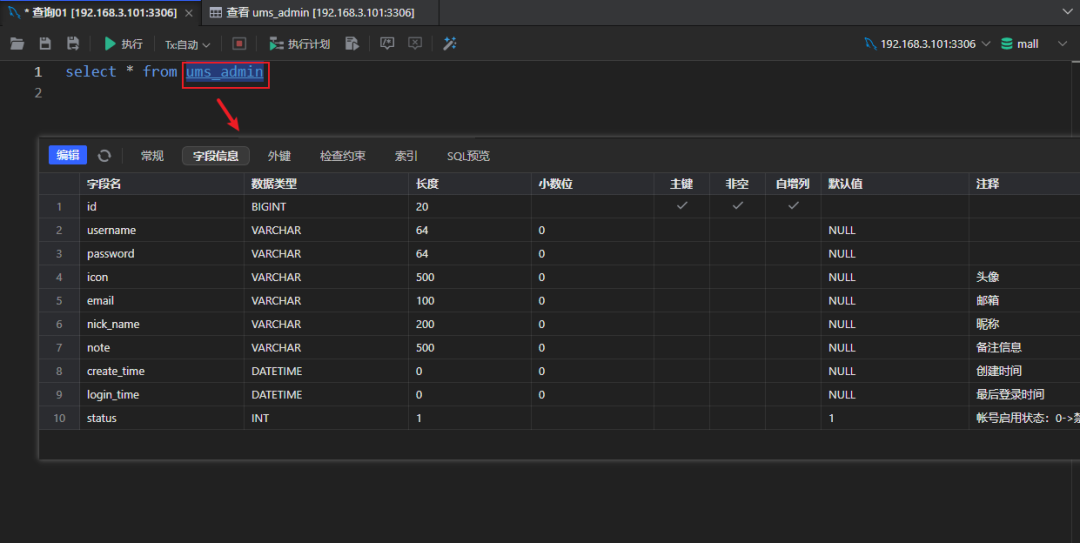Expand the mall database dropdown
This screenshot has width=1080, height=543.
coord(1029,44)
